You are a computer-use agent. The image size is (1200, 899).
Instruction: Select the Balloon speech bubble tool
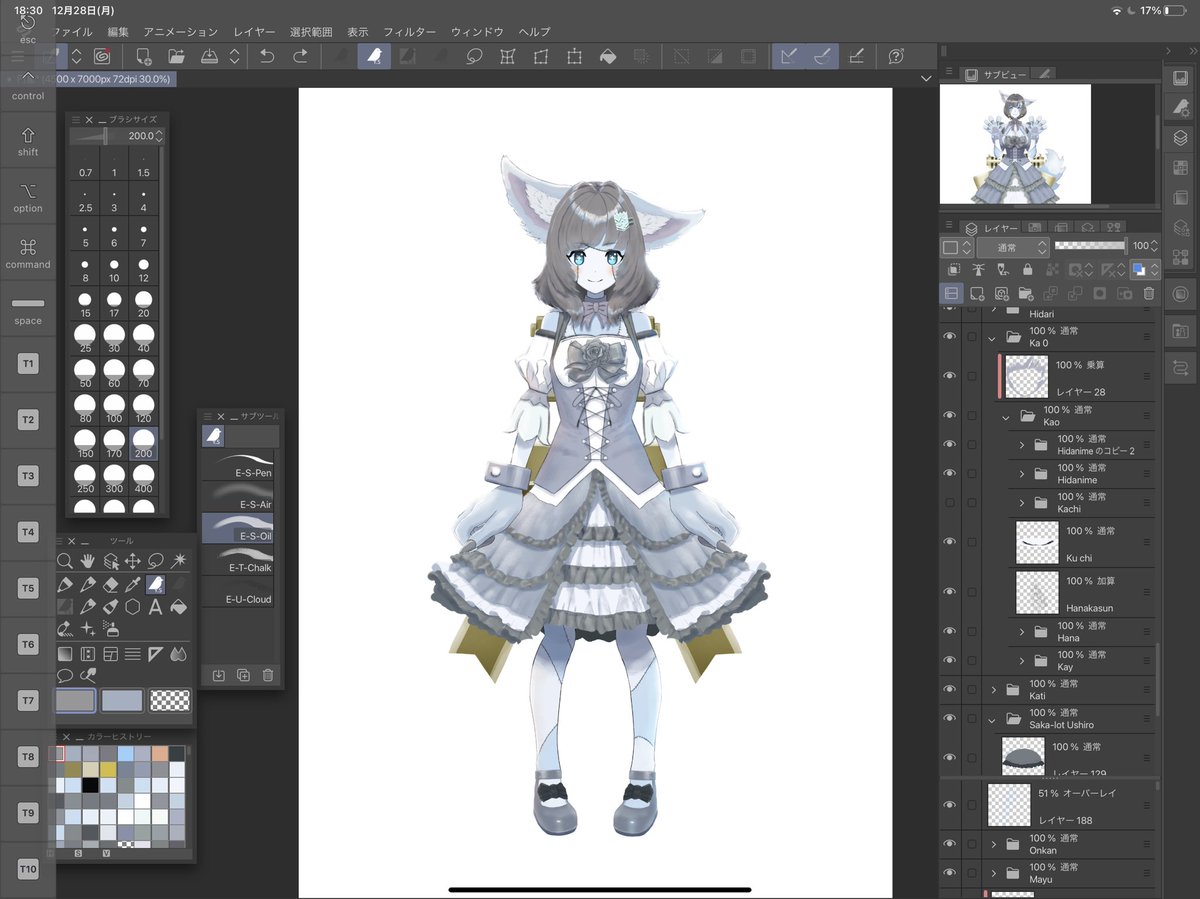pos(65,676)
